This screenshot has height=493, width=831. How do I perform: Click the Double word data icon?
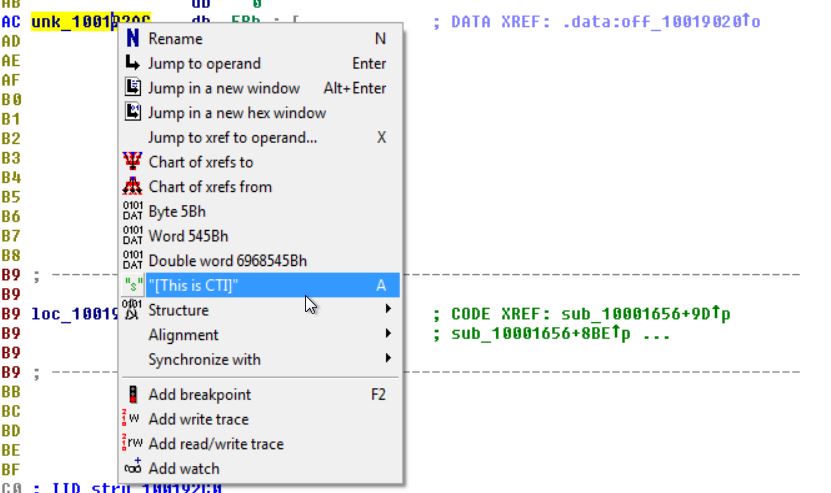(x=132, y=260)
